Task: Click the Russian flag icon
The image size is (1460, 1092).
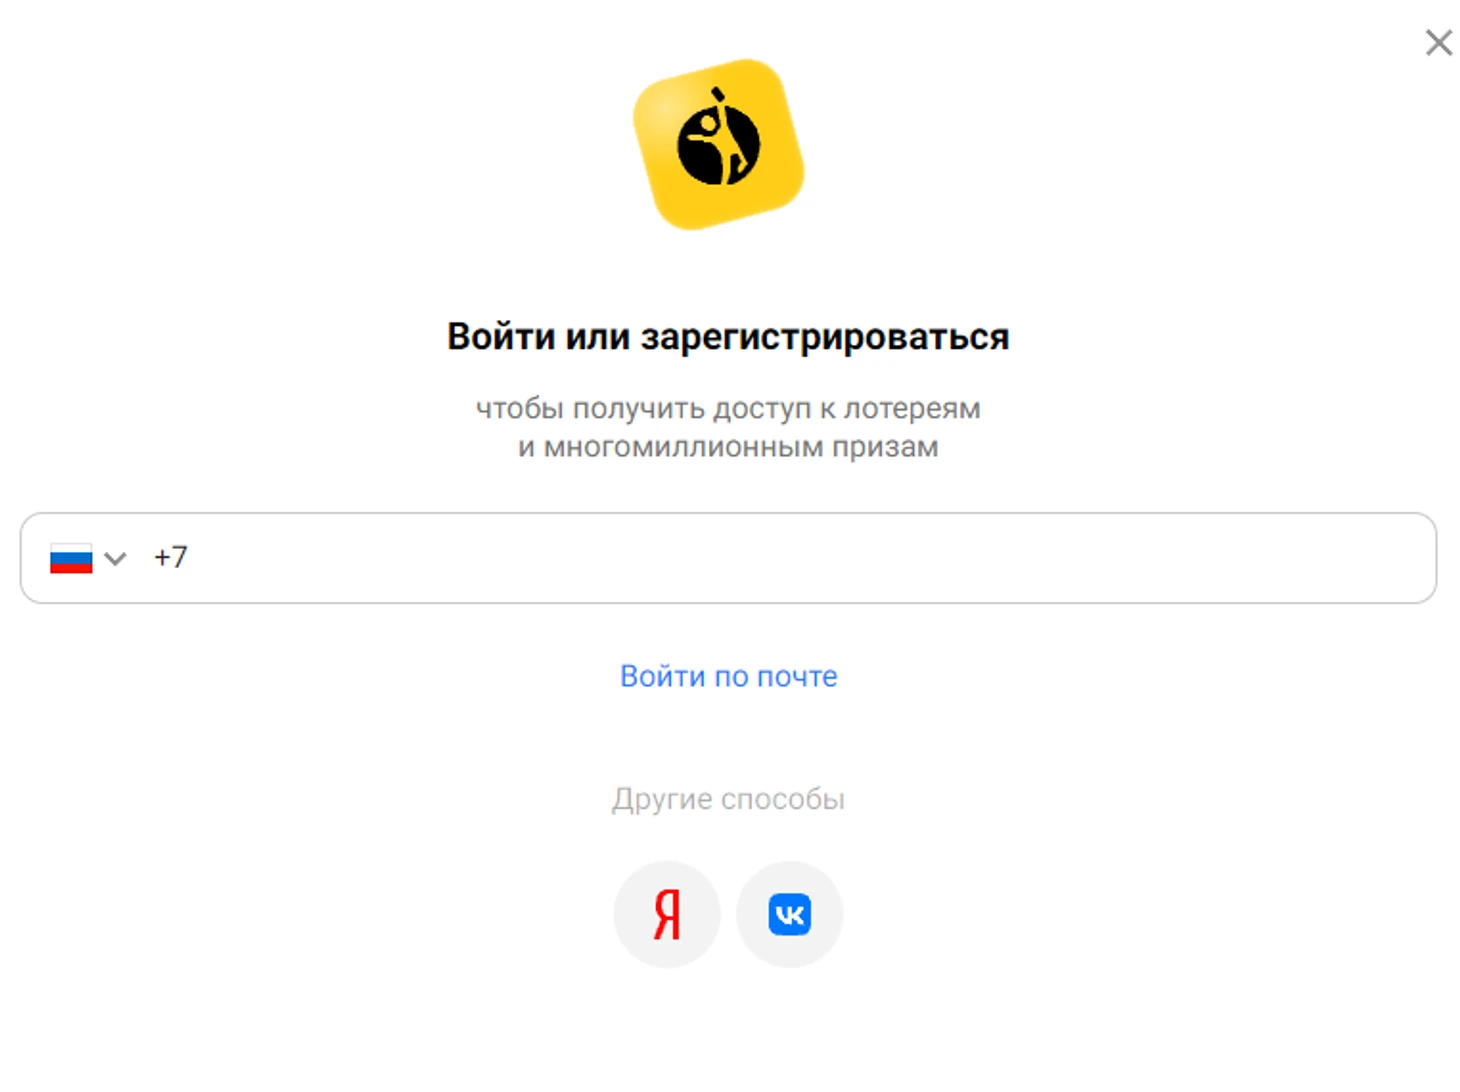Action: [71, 558]
